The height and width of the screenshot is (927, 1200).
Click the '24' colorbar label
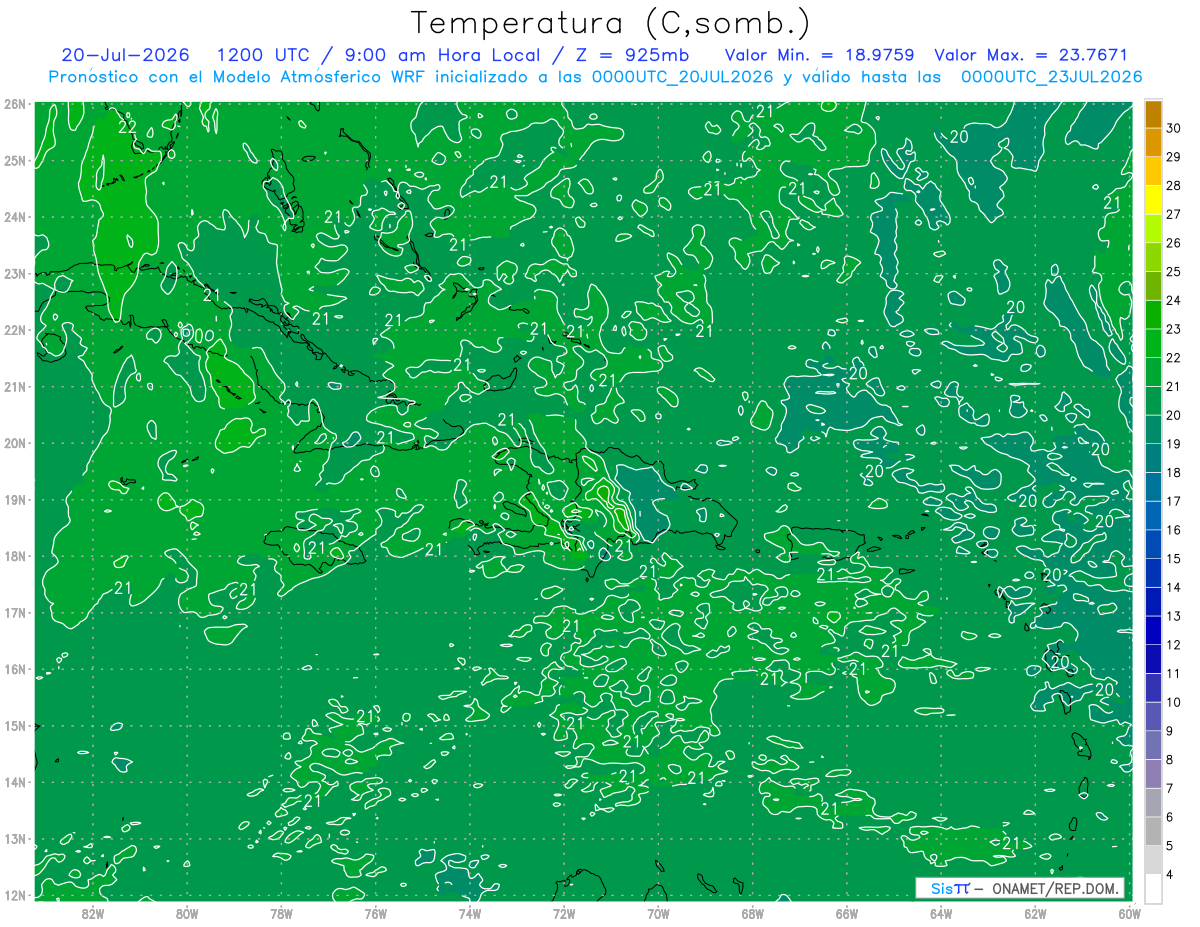click(x=1173, y=300)
